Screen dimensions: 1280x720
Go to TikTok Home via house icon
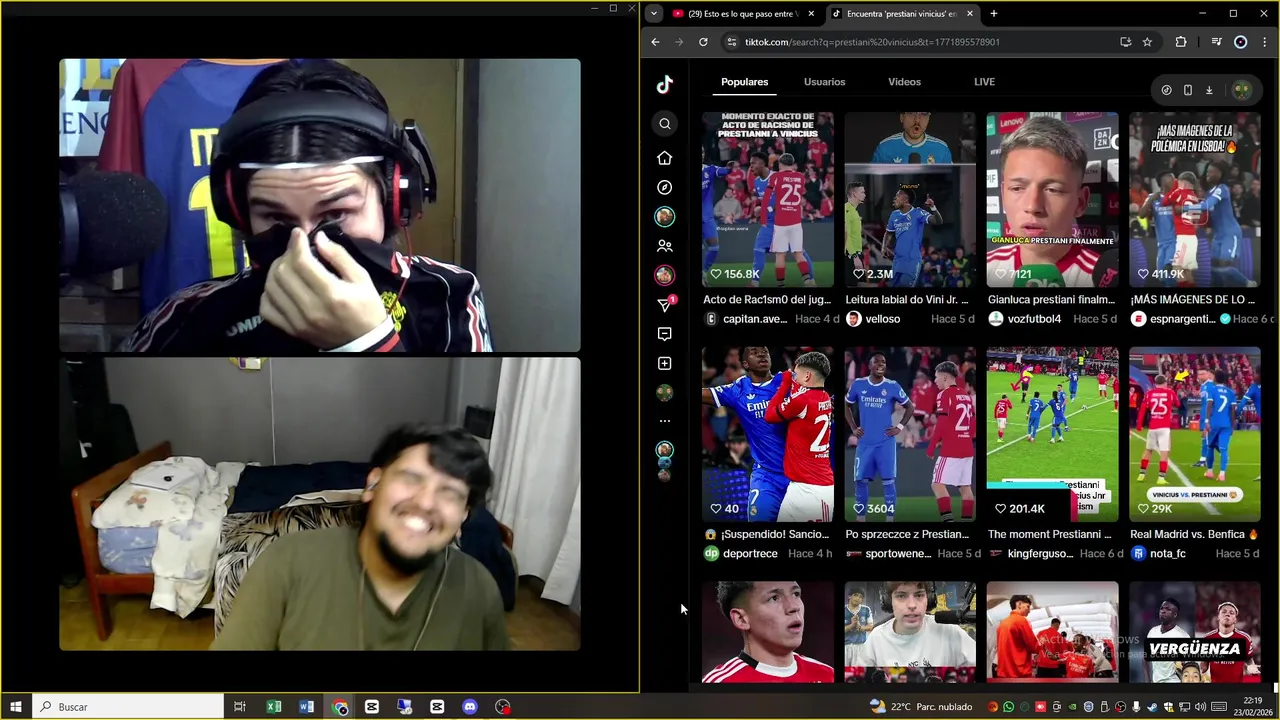coord(665,158)
